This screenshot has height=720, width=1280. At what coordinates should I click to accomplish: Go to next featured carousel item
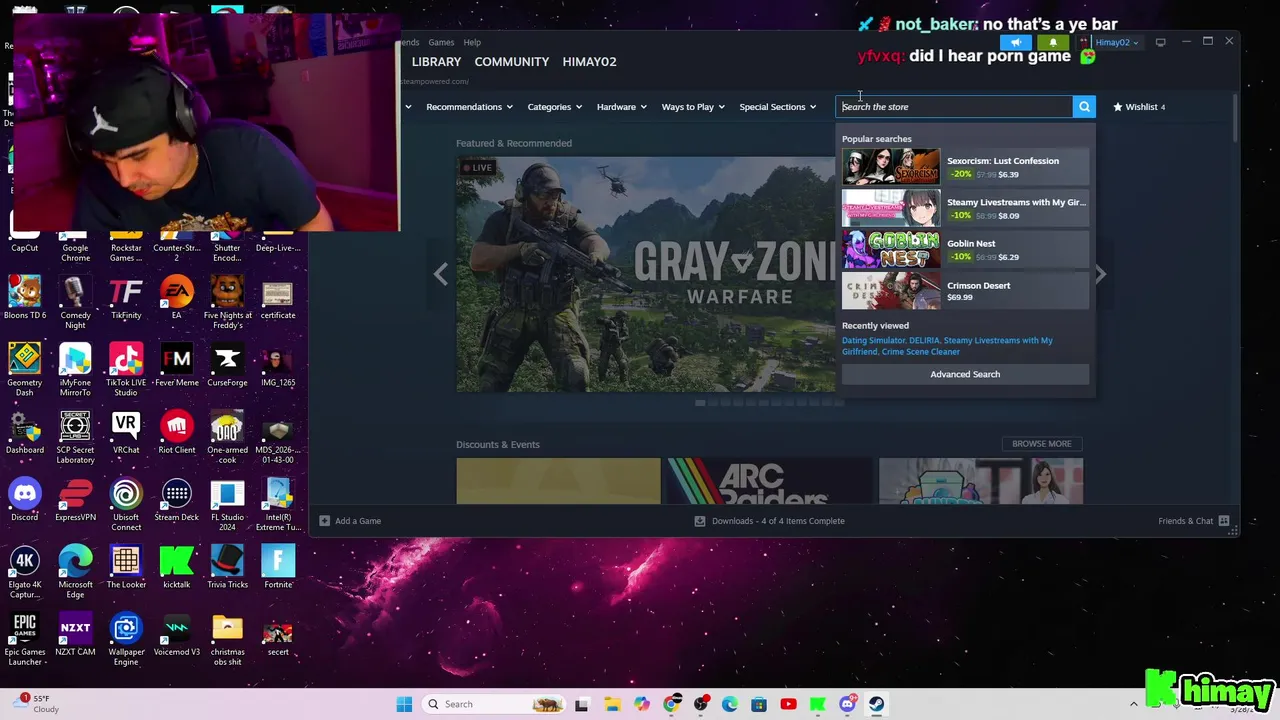(x=1100, y=274)
